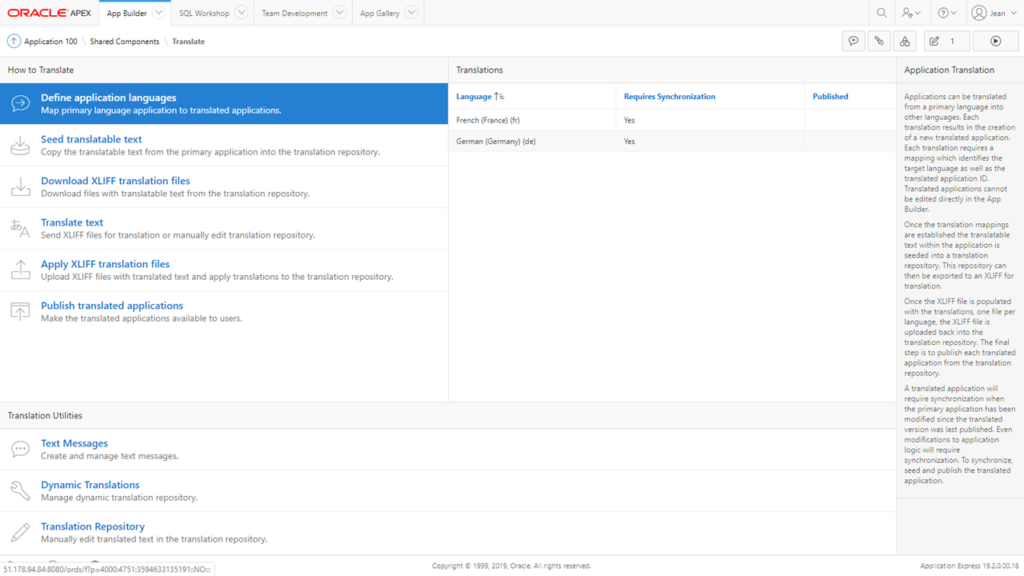
Task: Run the application with the play button
Action: click(995, 41)
